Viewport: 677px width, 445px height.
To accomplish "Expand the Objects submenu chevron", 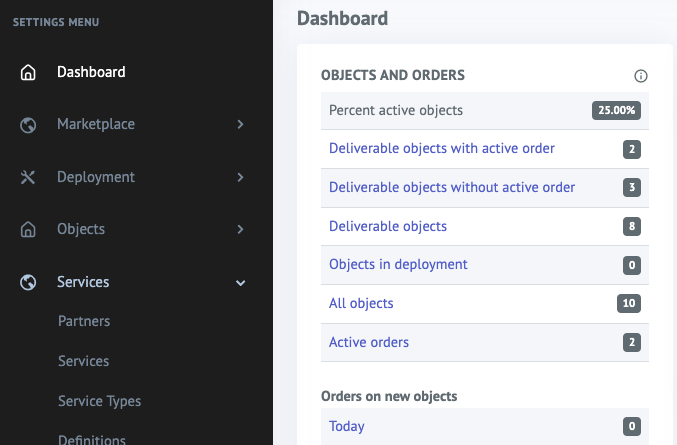I will click(x=240, y=230).
